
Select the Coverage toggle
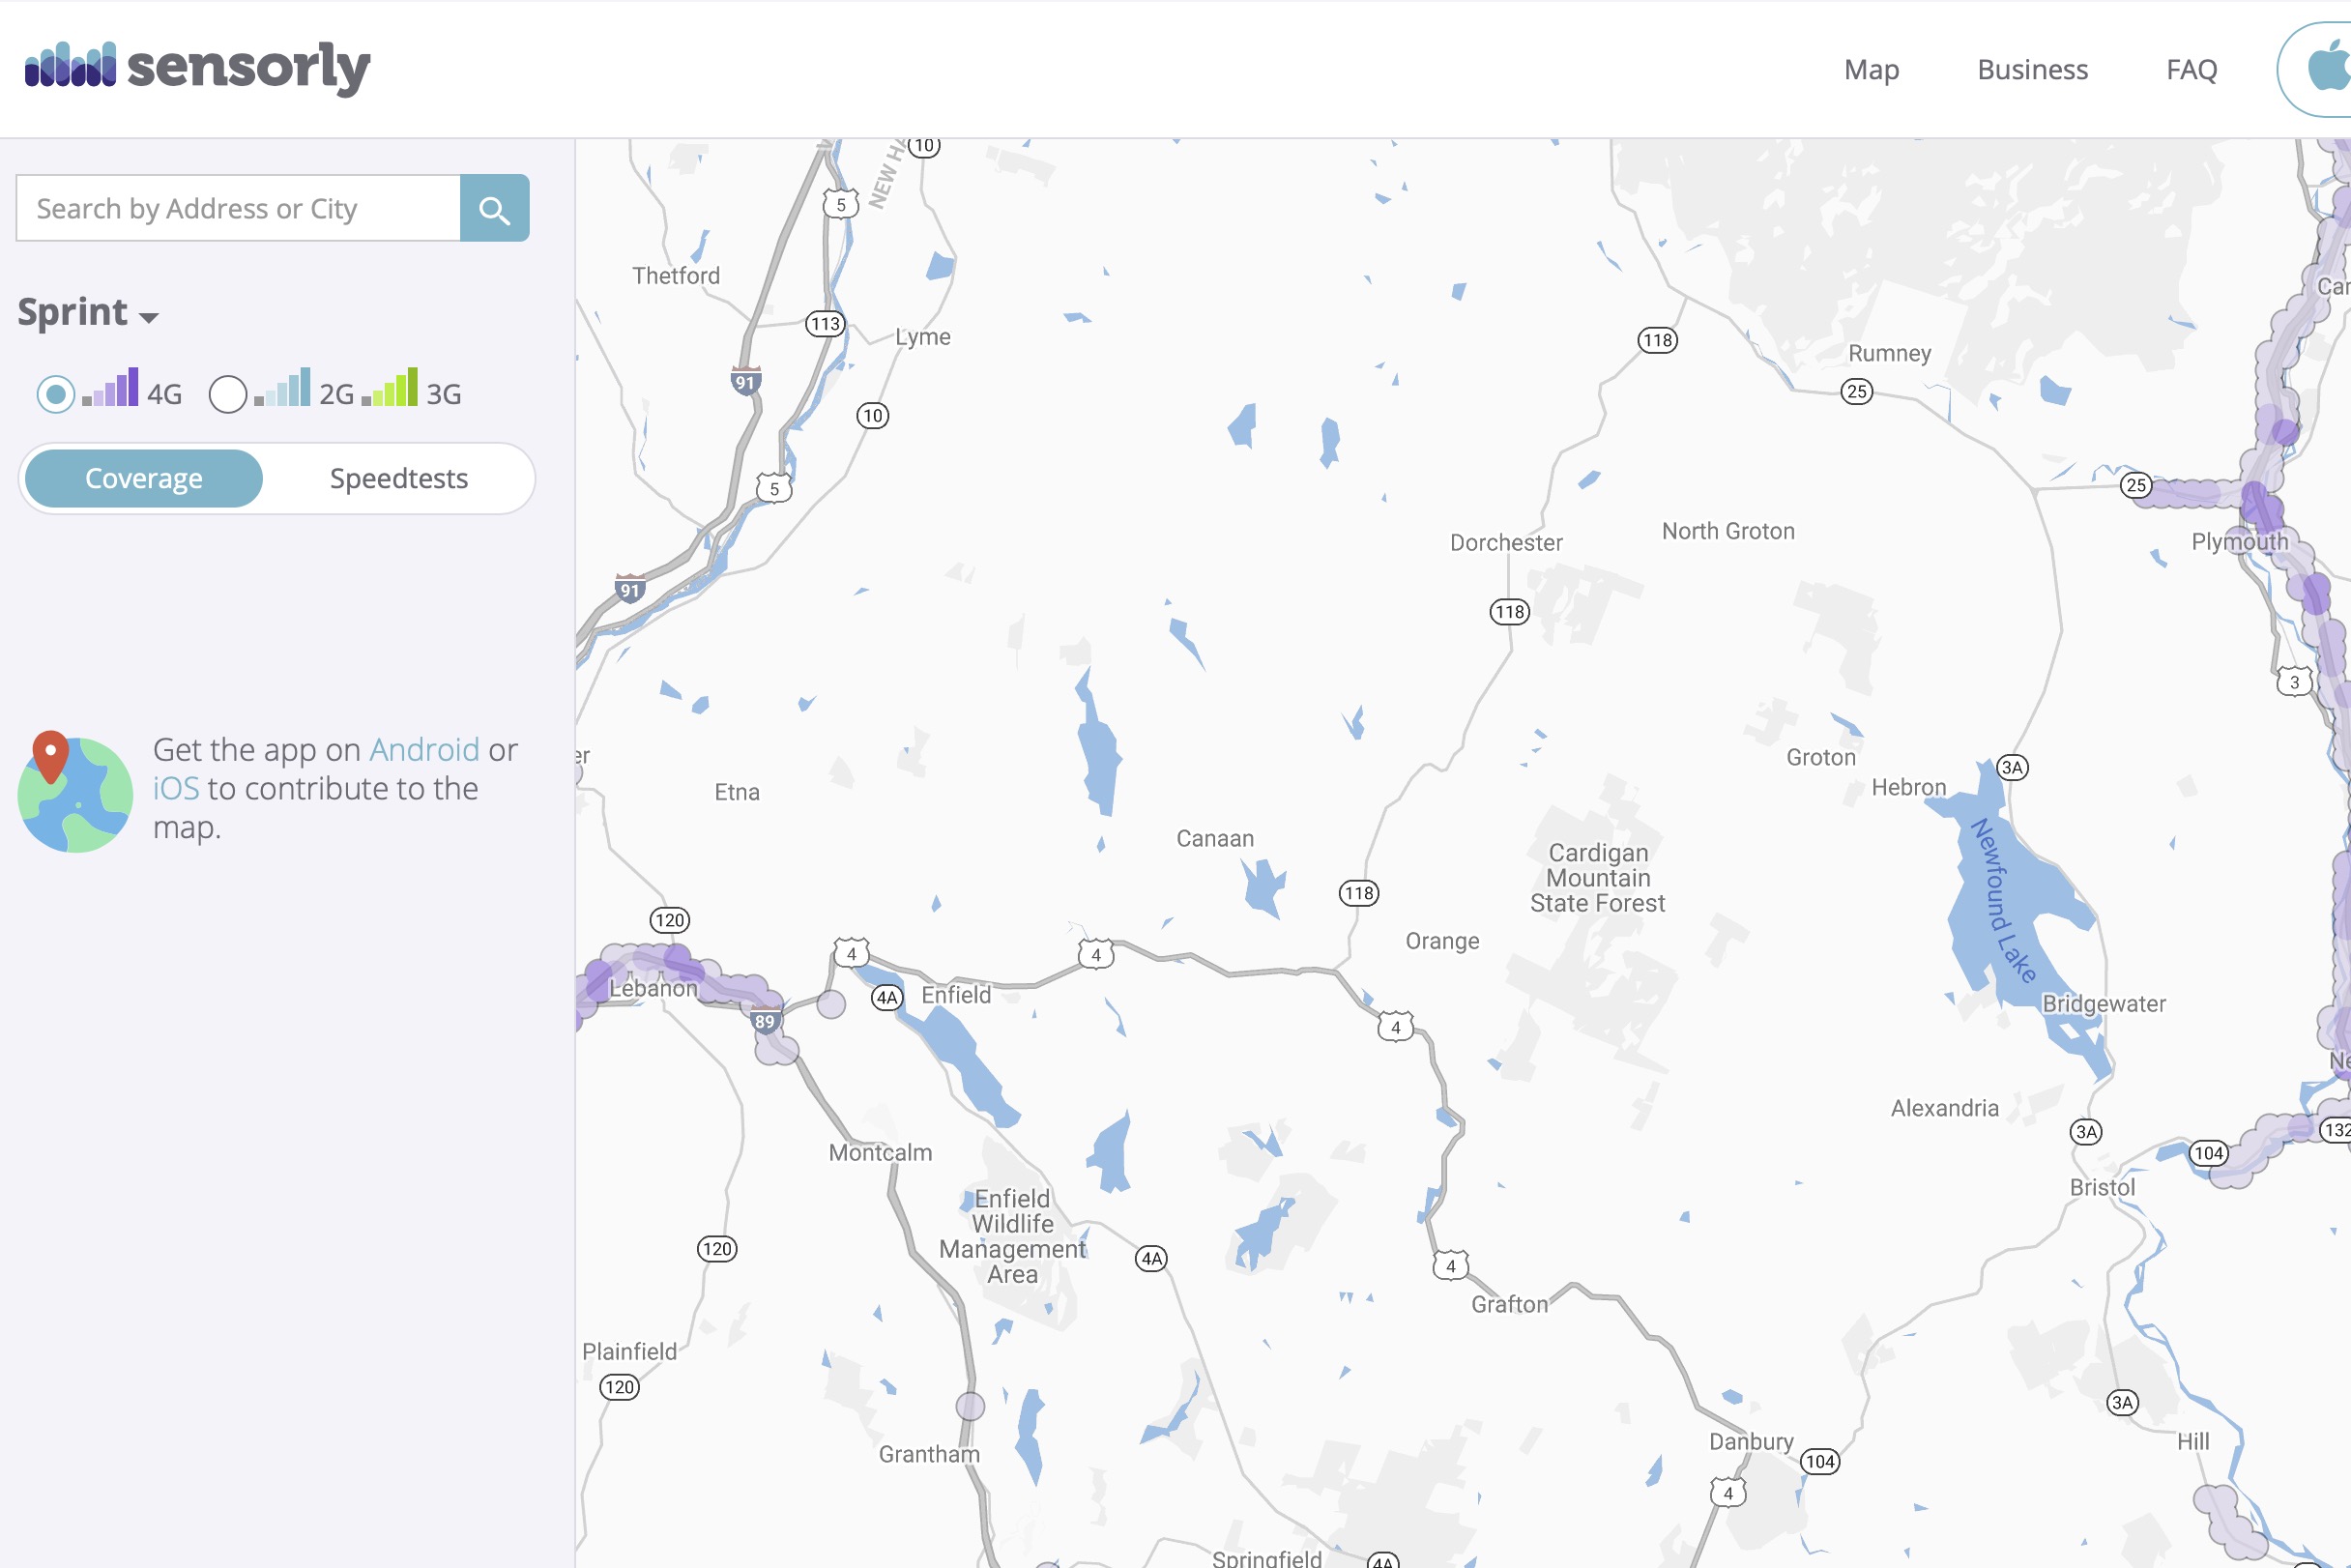pyautogui.click(x=144, y=479)
